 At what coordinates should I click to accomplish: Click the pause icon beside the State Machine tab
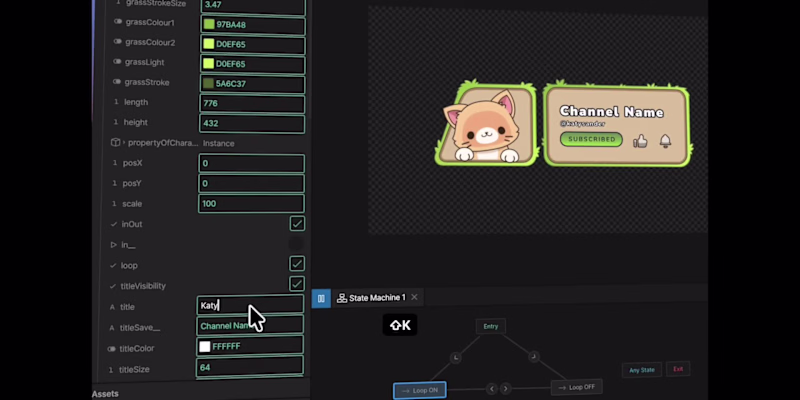point(321,298)
